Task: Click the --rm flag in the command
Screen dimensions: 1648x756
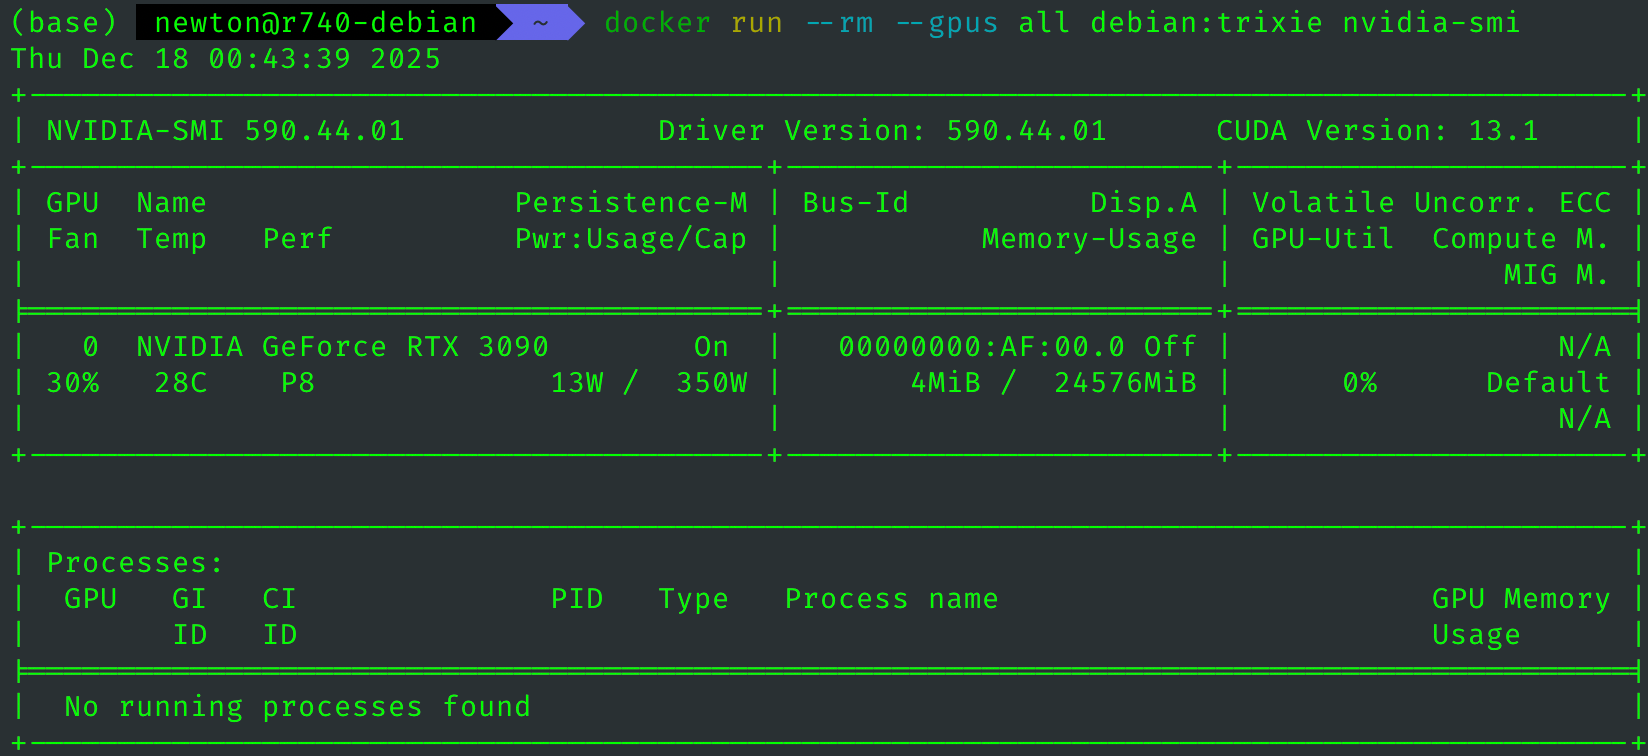Action: [838, 22]
